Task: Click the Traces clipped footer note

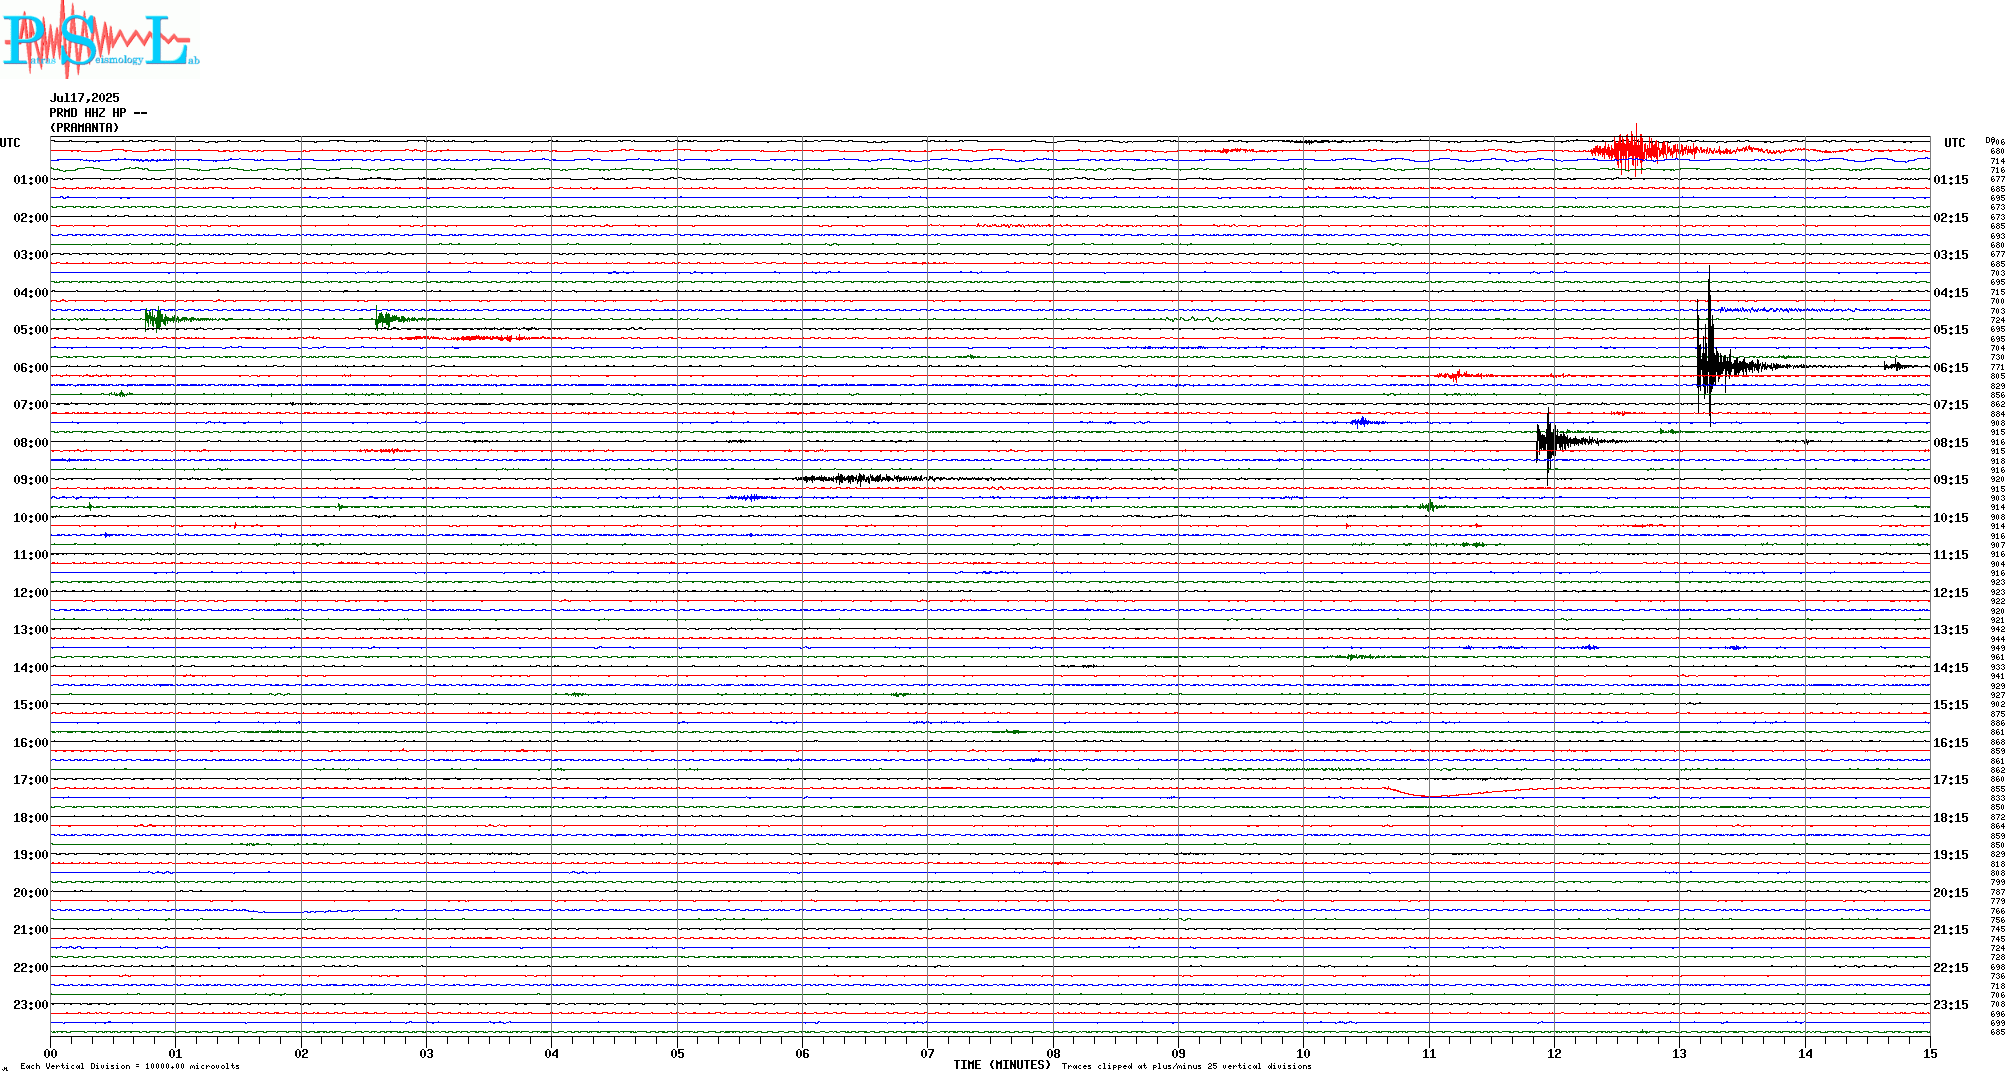Action: point(1186,1066)
